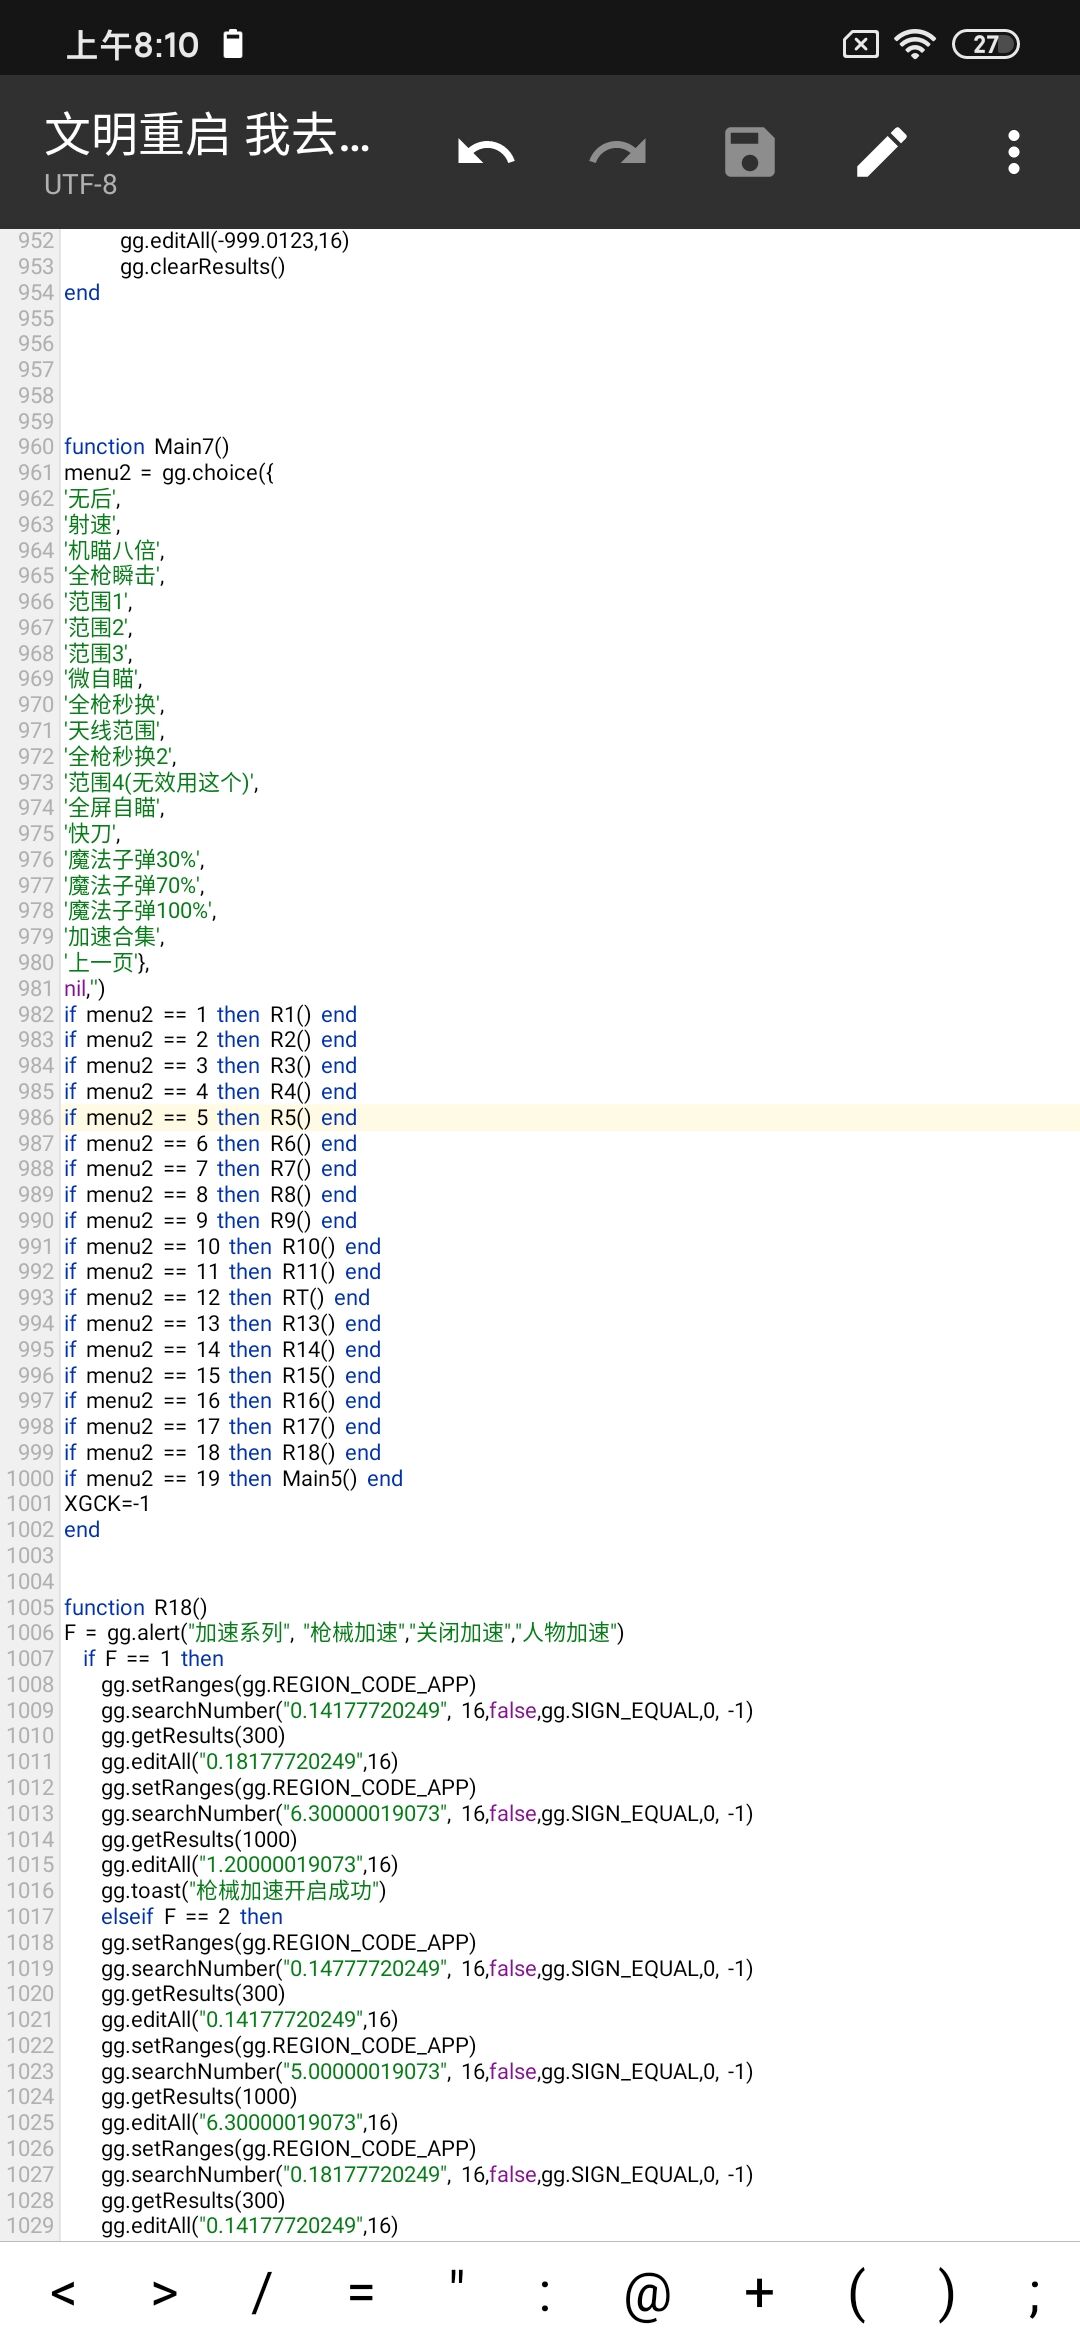Tap the redo arrow icon
This screenshot has height=2340, width=1080.
point(618,153)
